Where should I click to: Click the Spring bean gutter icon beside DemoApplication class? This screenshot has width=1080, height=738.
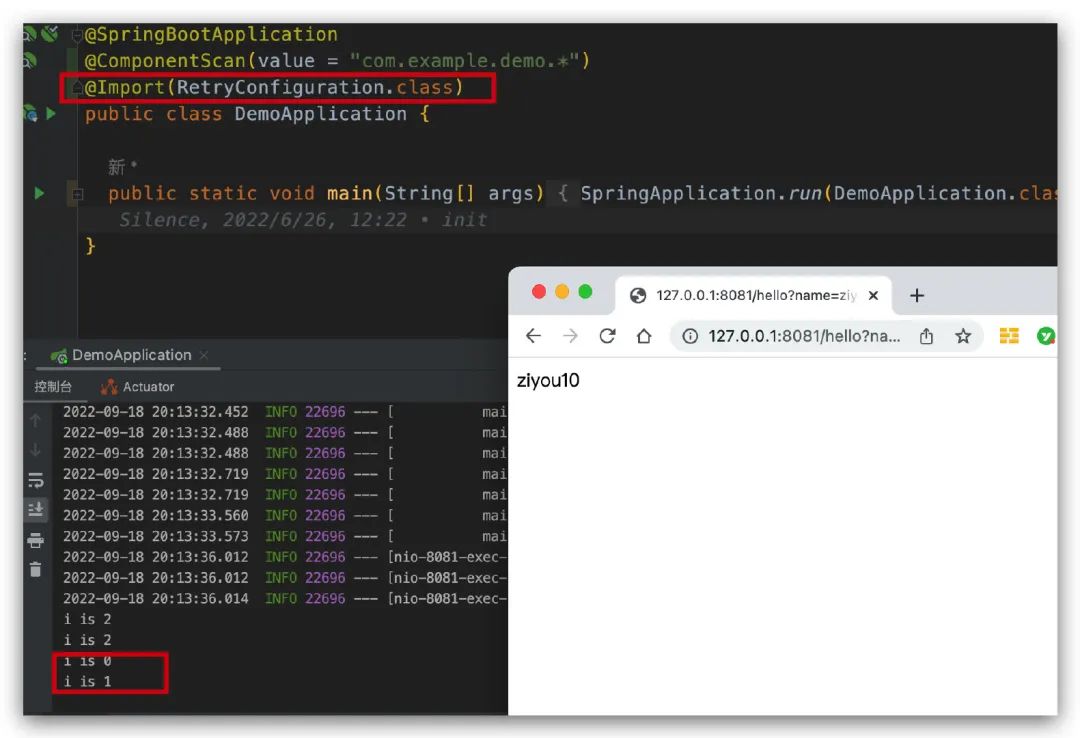pyautogui.click(x=30, y=113)
